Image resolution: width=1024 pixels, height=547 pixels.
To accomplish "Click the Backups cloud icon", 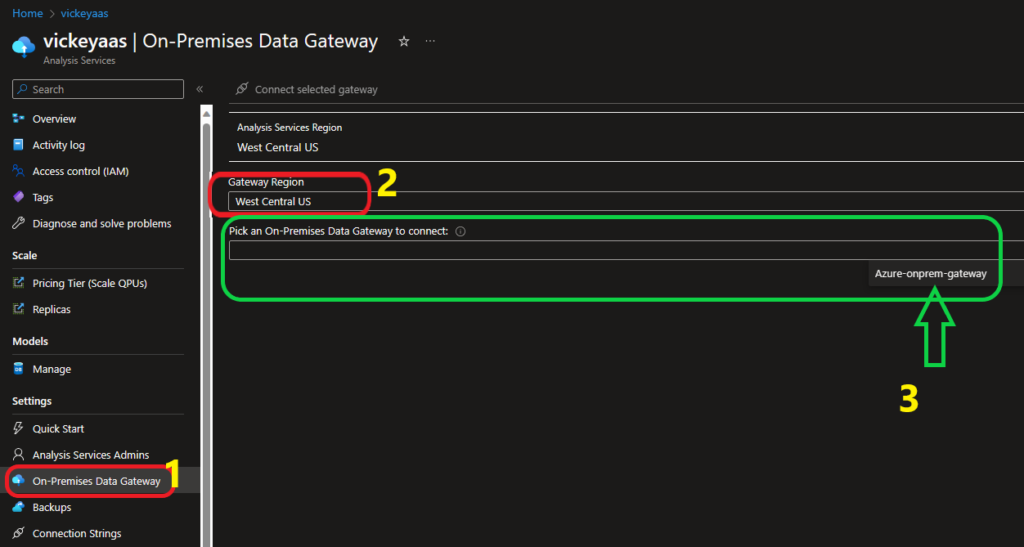I will [18, 507].
